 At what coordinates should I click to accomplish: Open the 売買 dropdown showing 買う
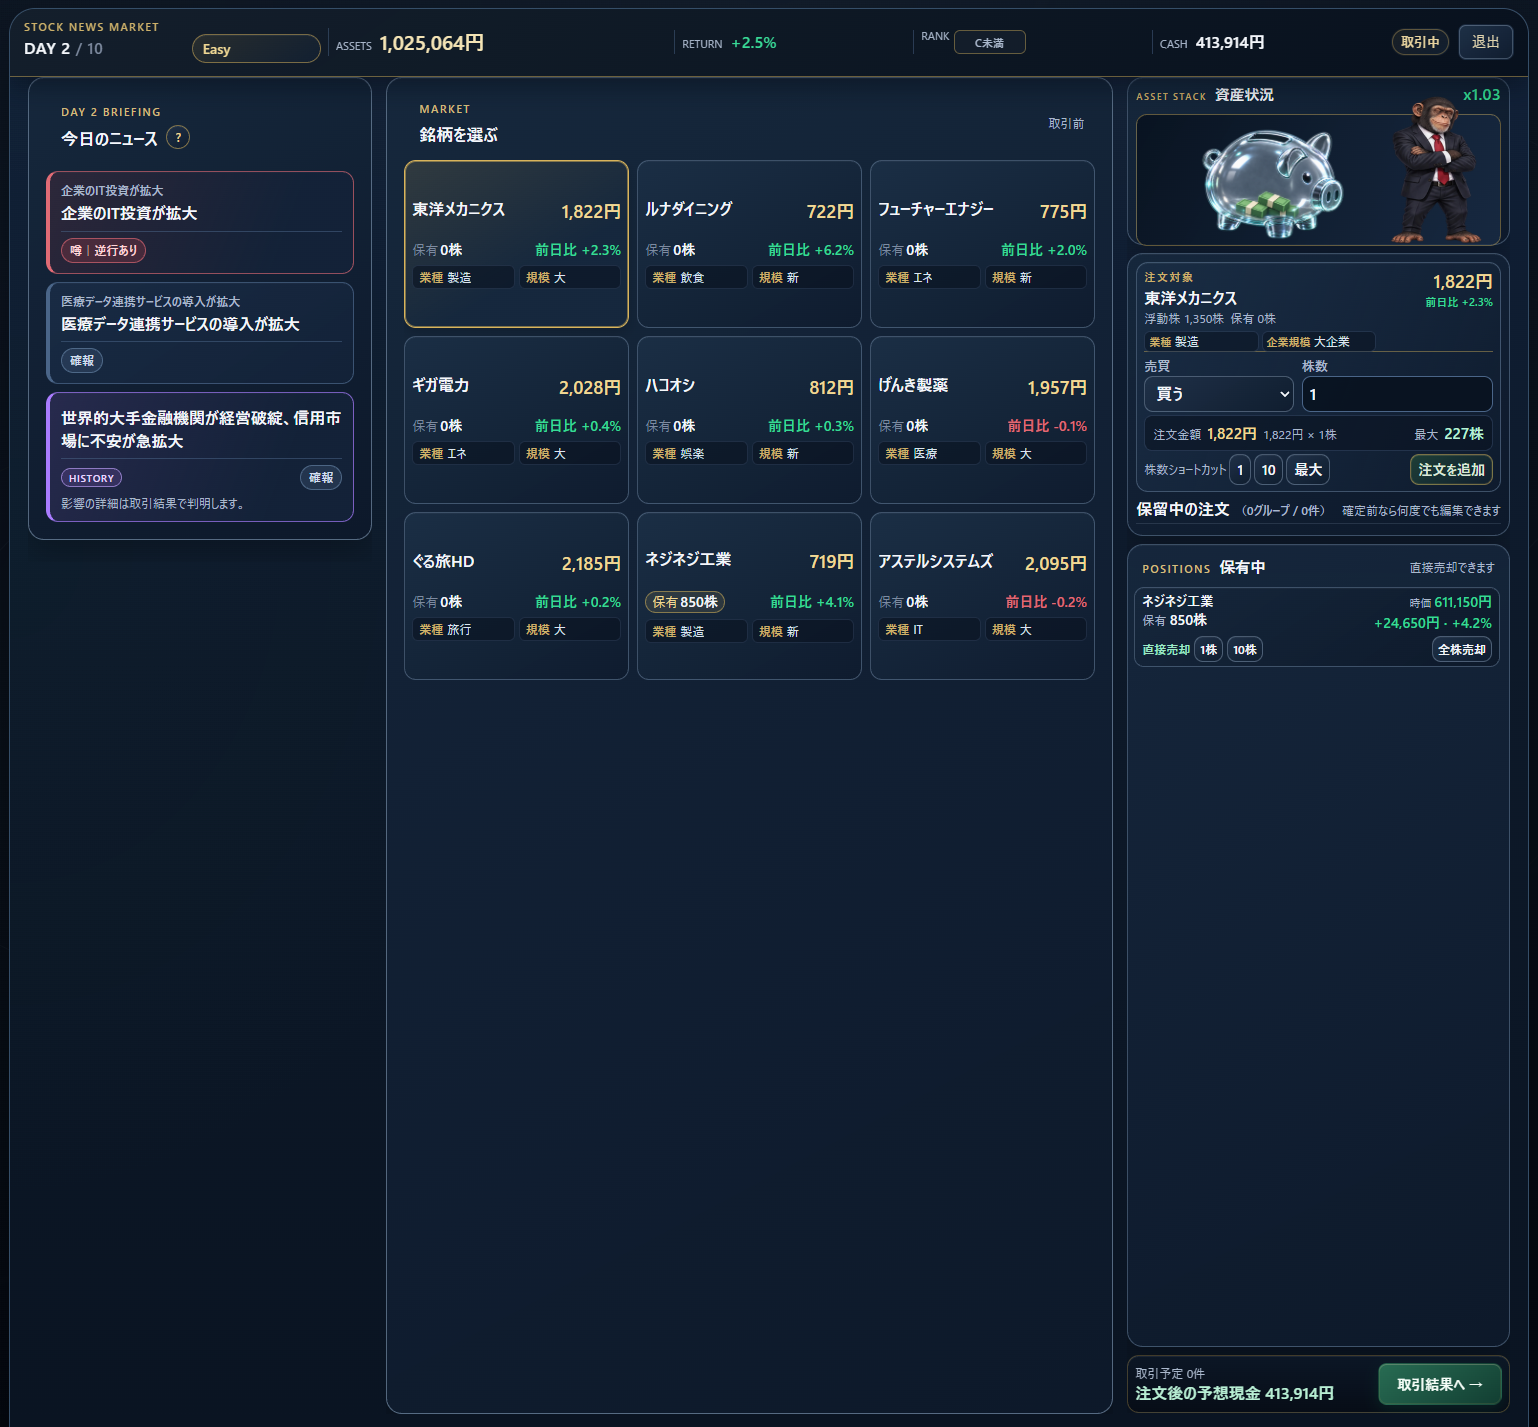click(x=1218, y=394)
